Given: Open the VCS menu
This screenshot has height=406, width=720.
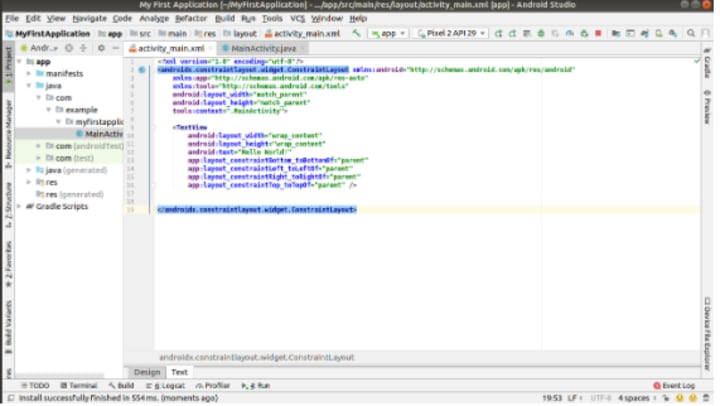Looking at the screenshot, I should point(297,18).
